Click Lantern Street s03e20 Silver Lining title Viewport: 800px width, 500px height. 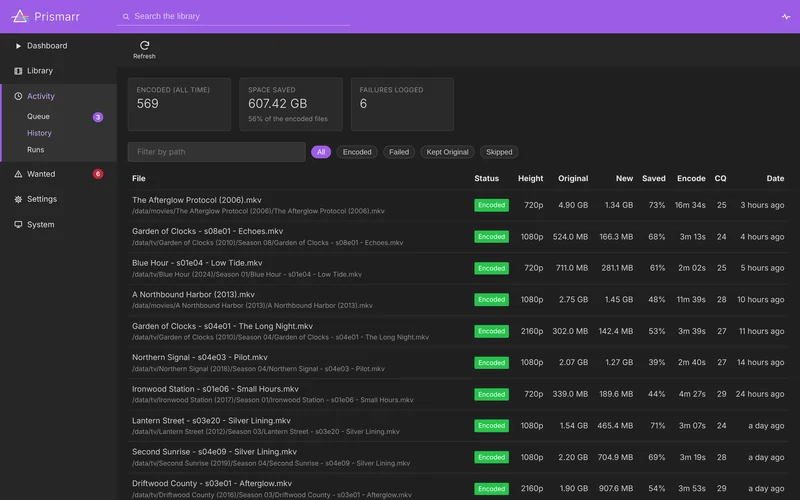pyautogui.click(x=211, y=420)
